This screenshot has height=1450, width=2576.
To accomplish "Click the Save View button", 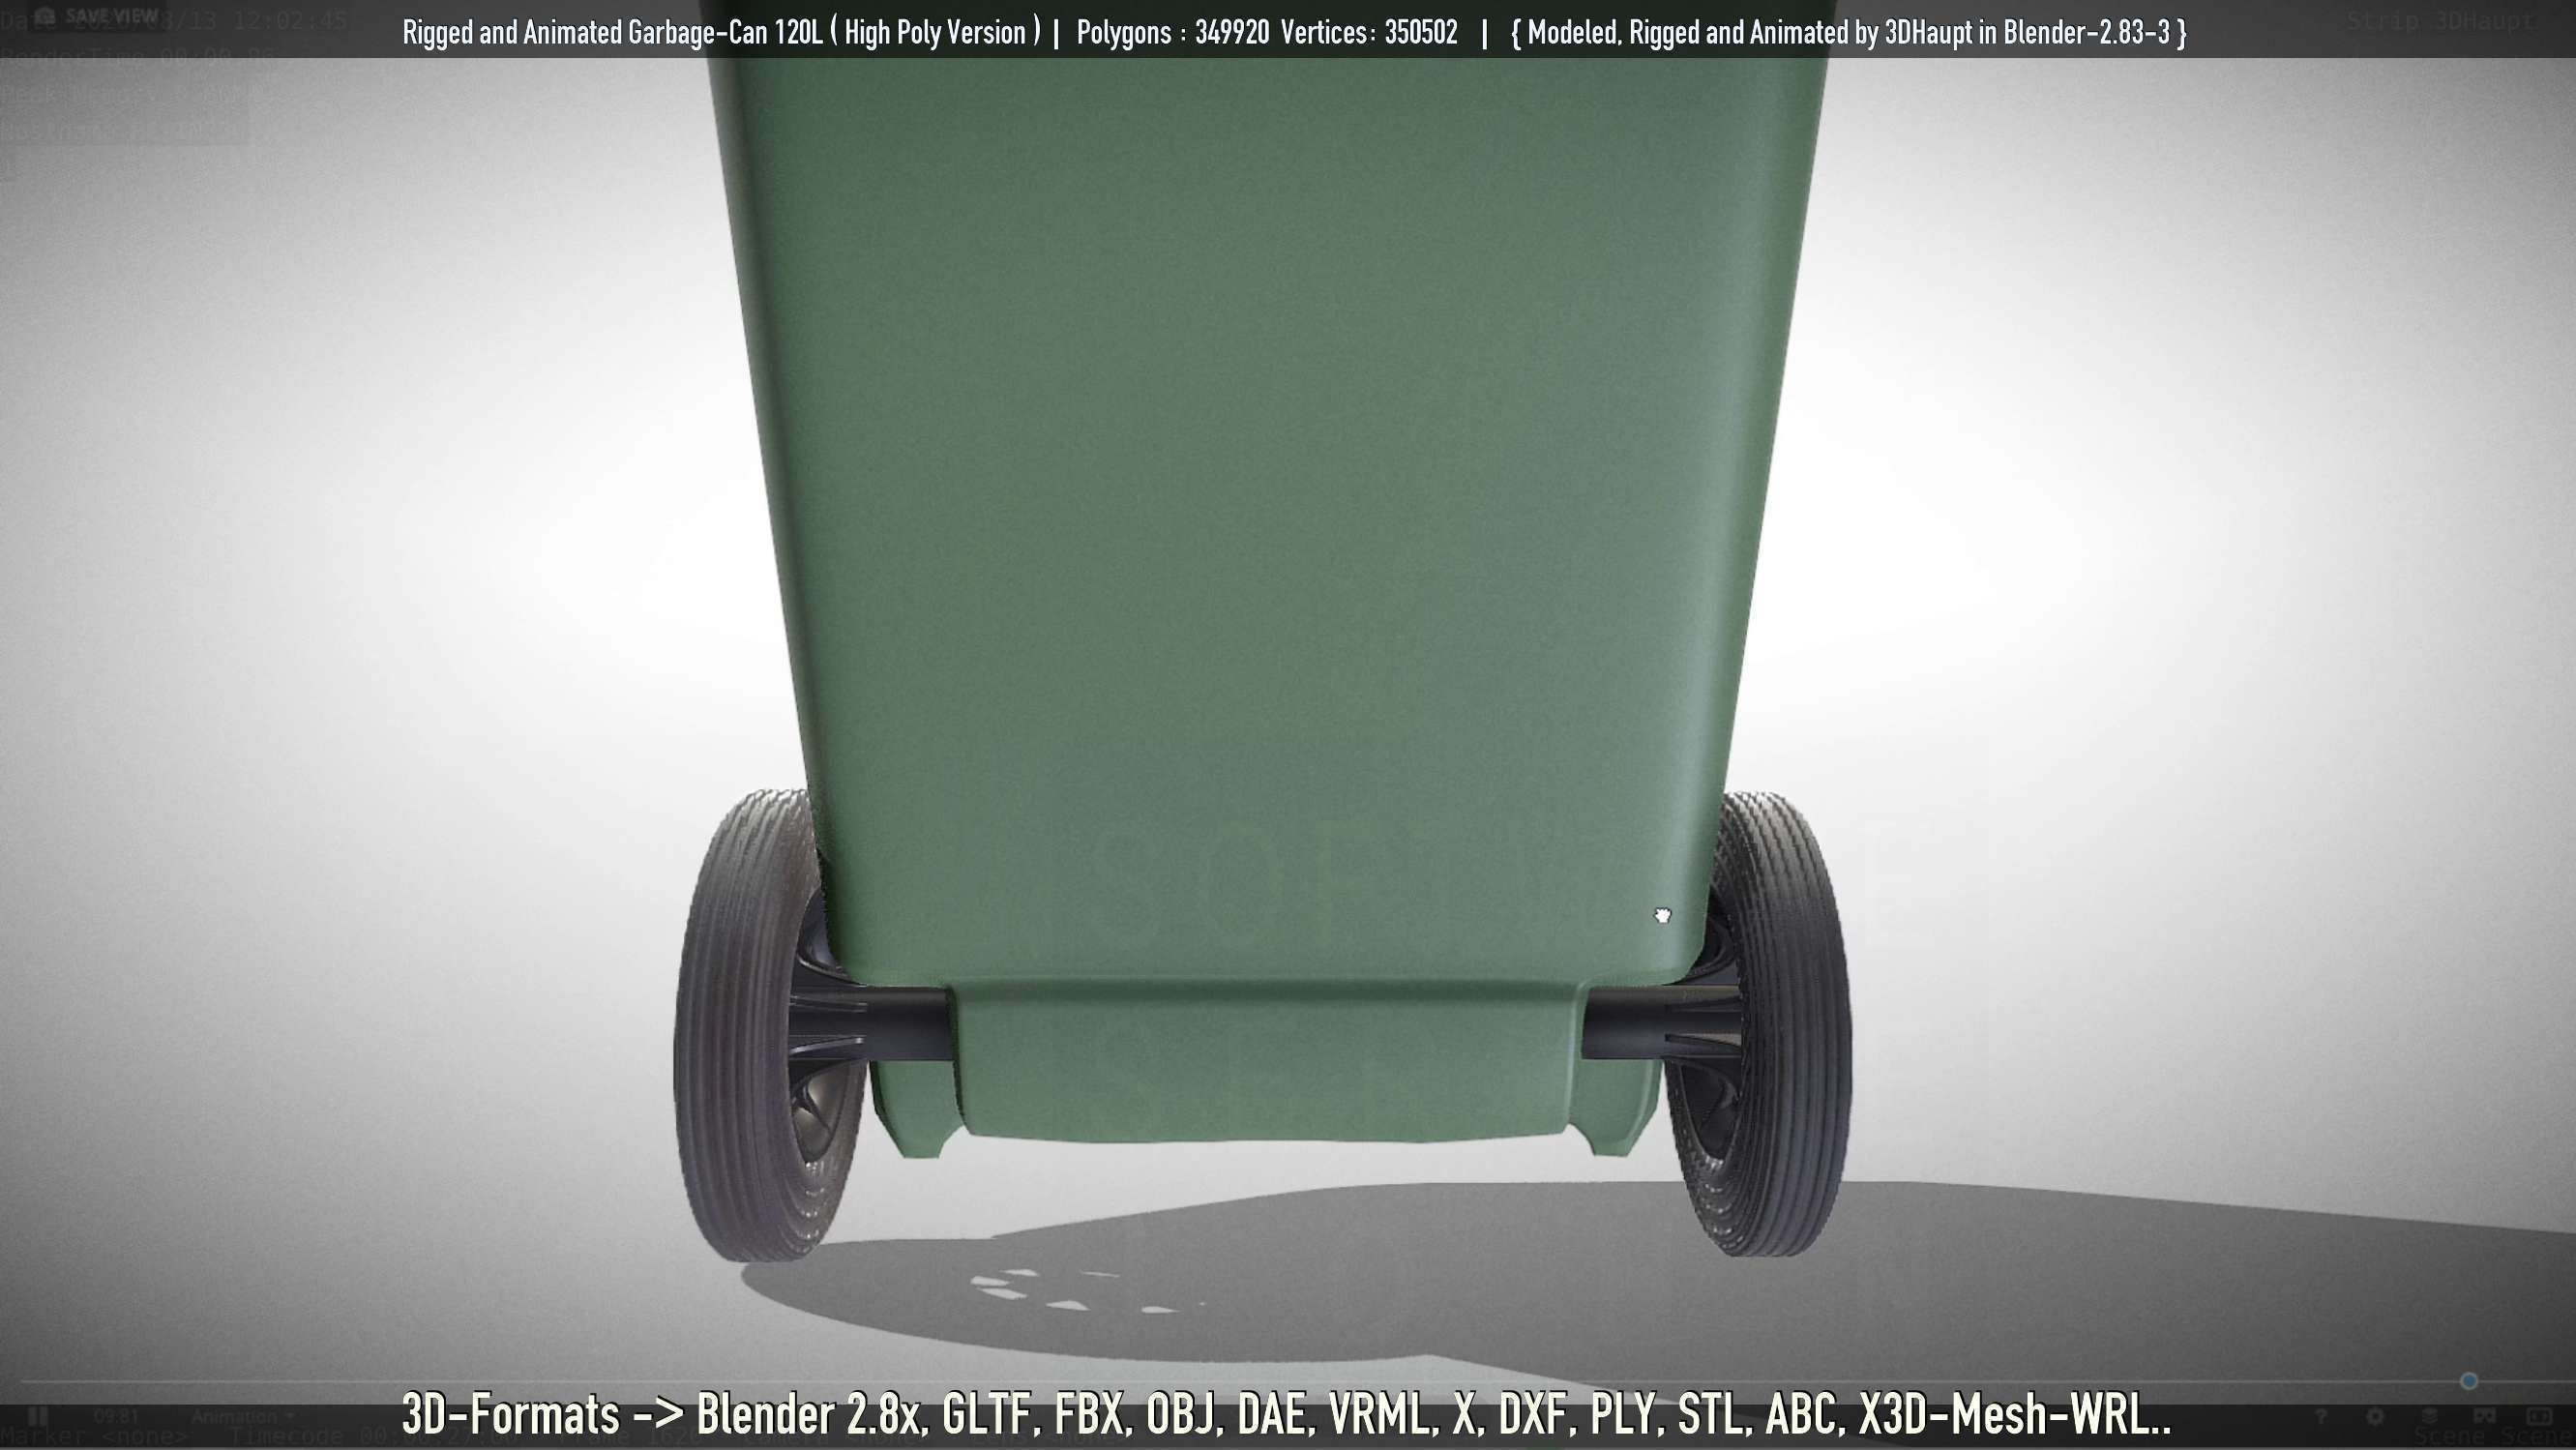I will (x=96, y=16).
